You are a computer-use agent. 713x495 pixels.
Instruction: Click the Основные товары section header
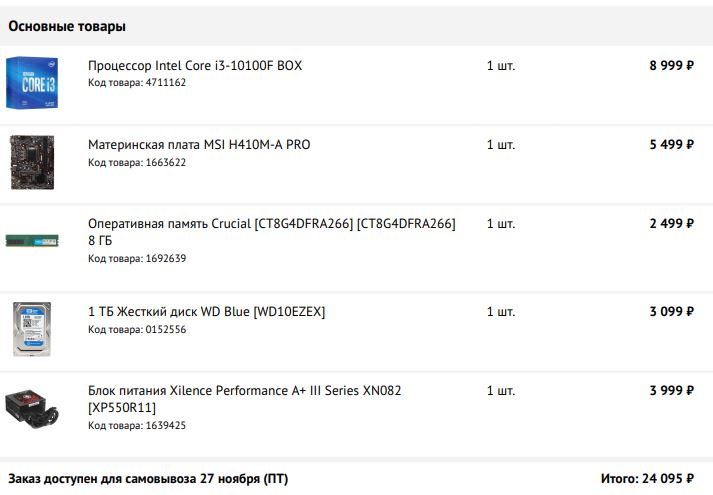67,27
